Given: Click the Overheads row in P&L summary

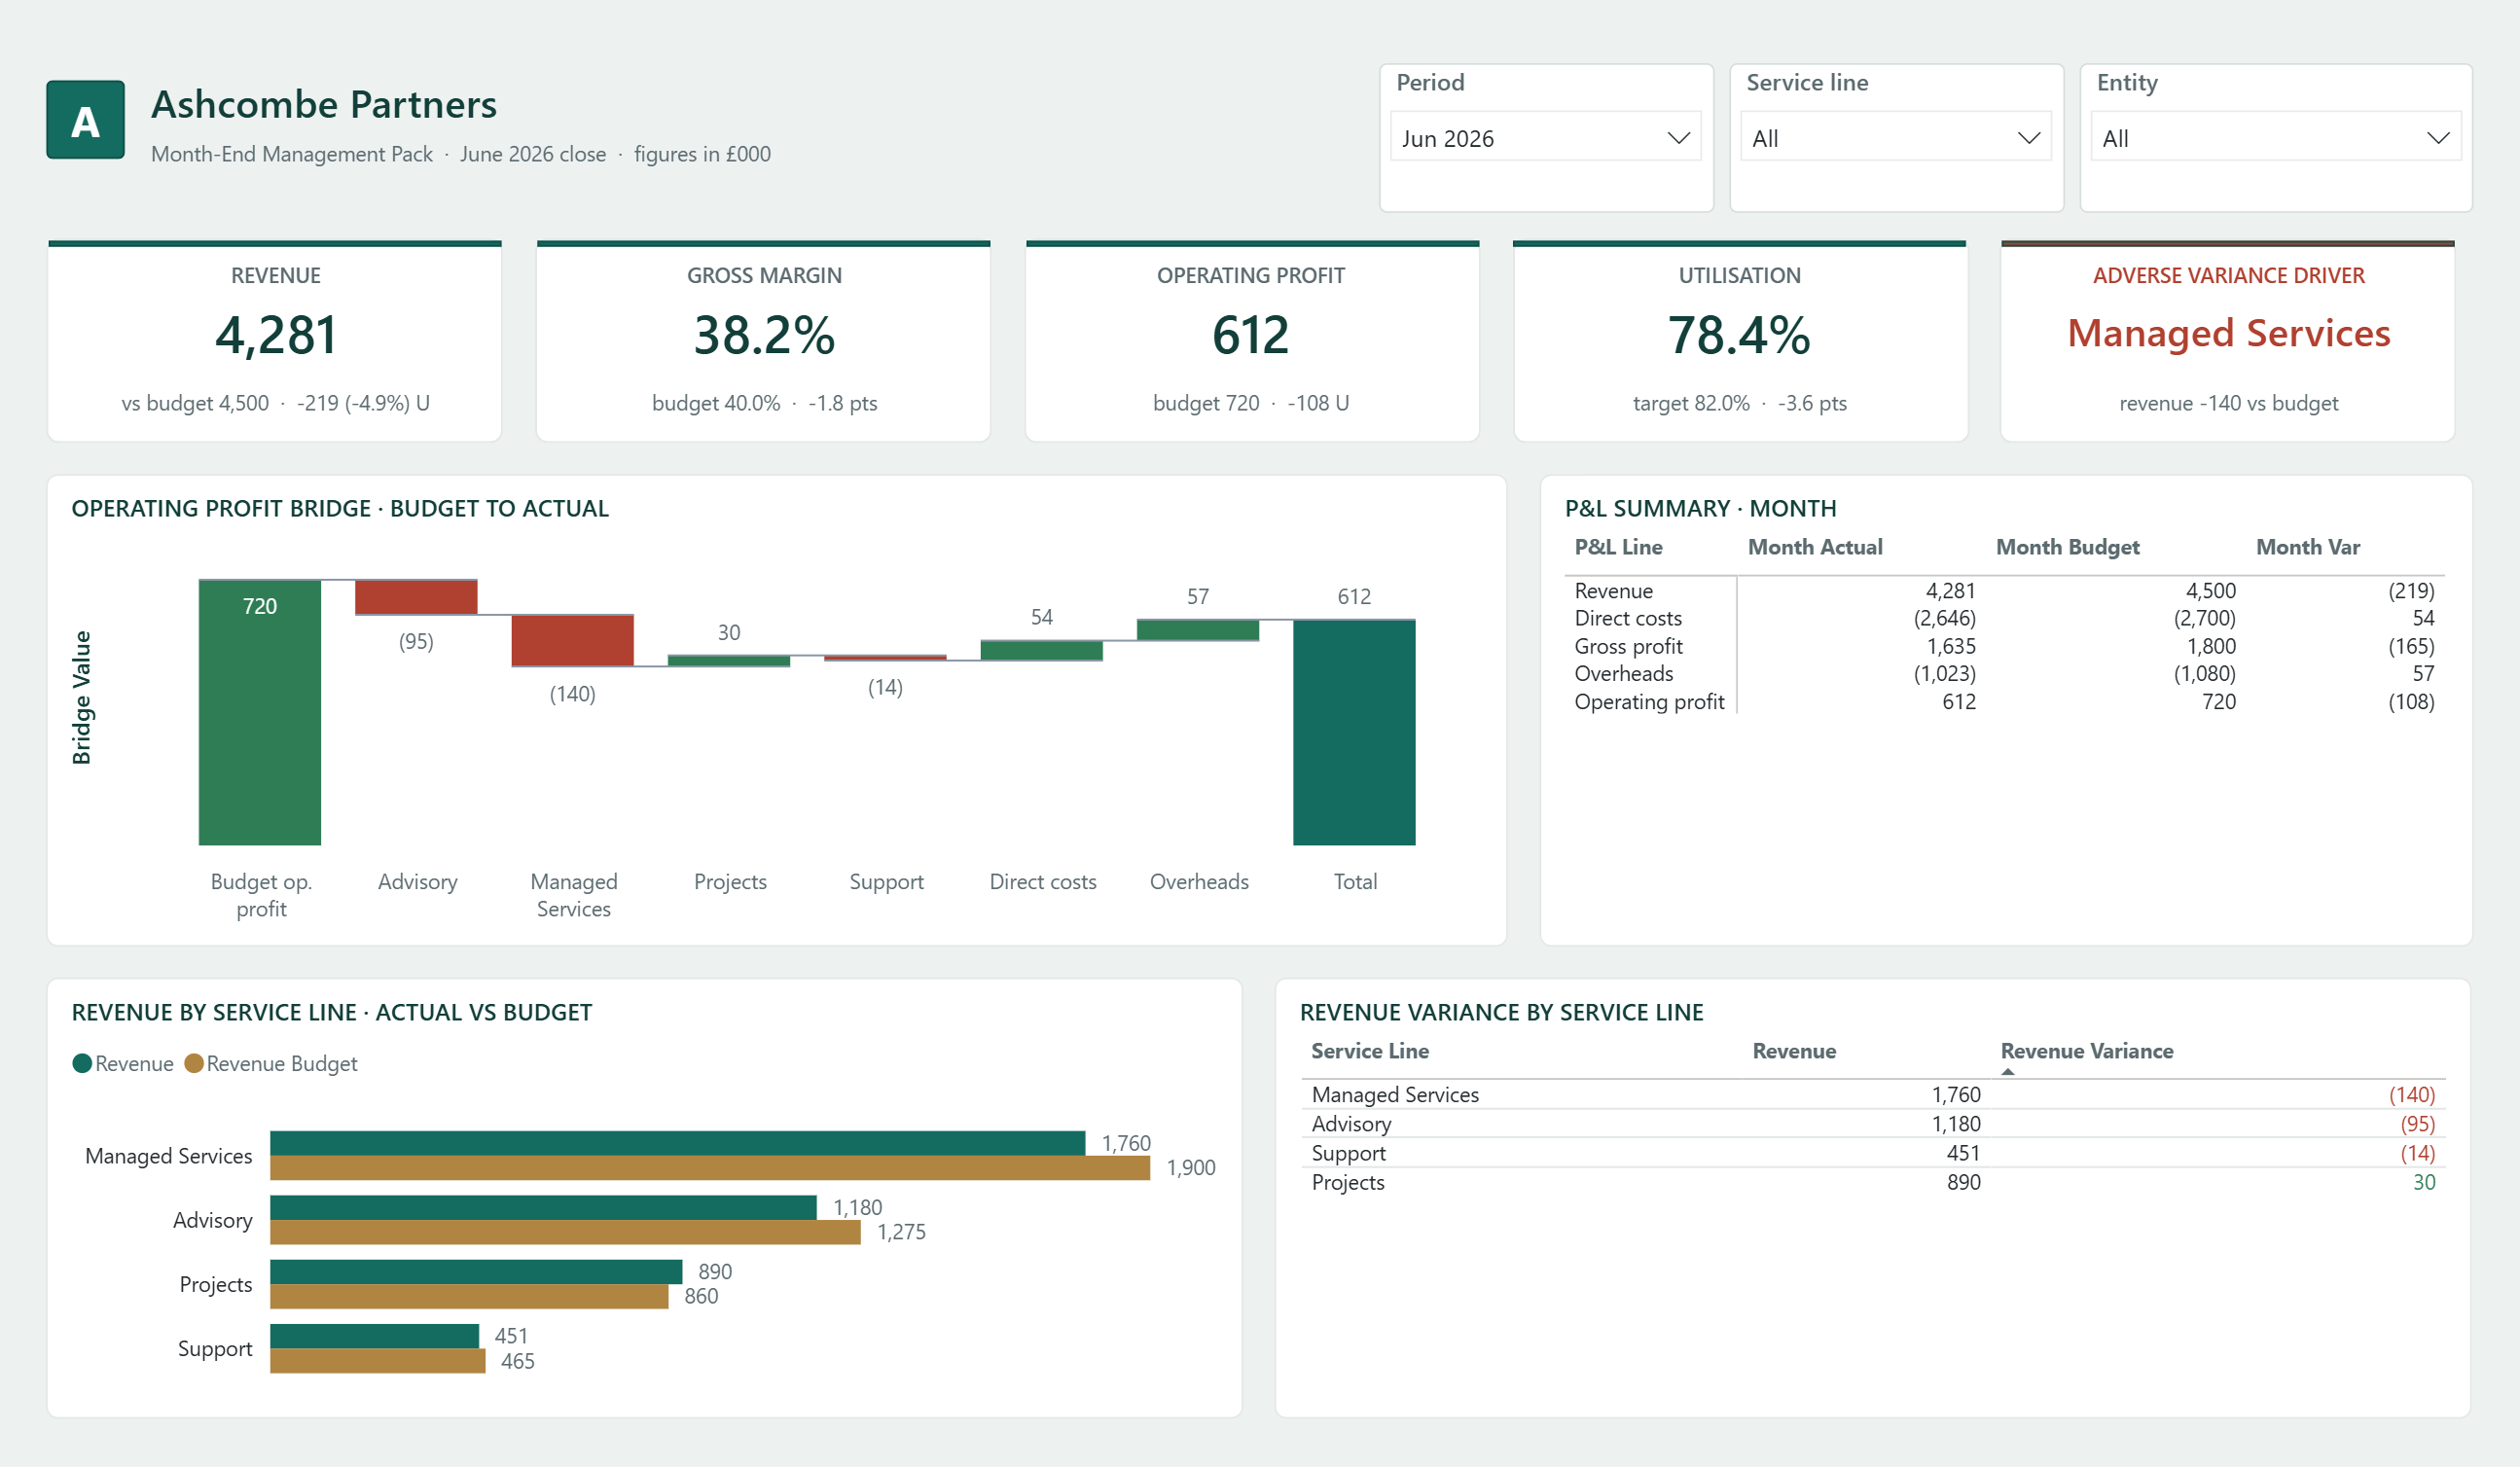Looking at the screenshot, I should [2004, 674].
